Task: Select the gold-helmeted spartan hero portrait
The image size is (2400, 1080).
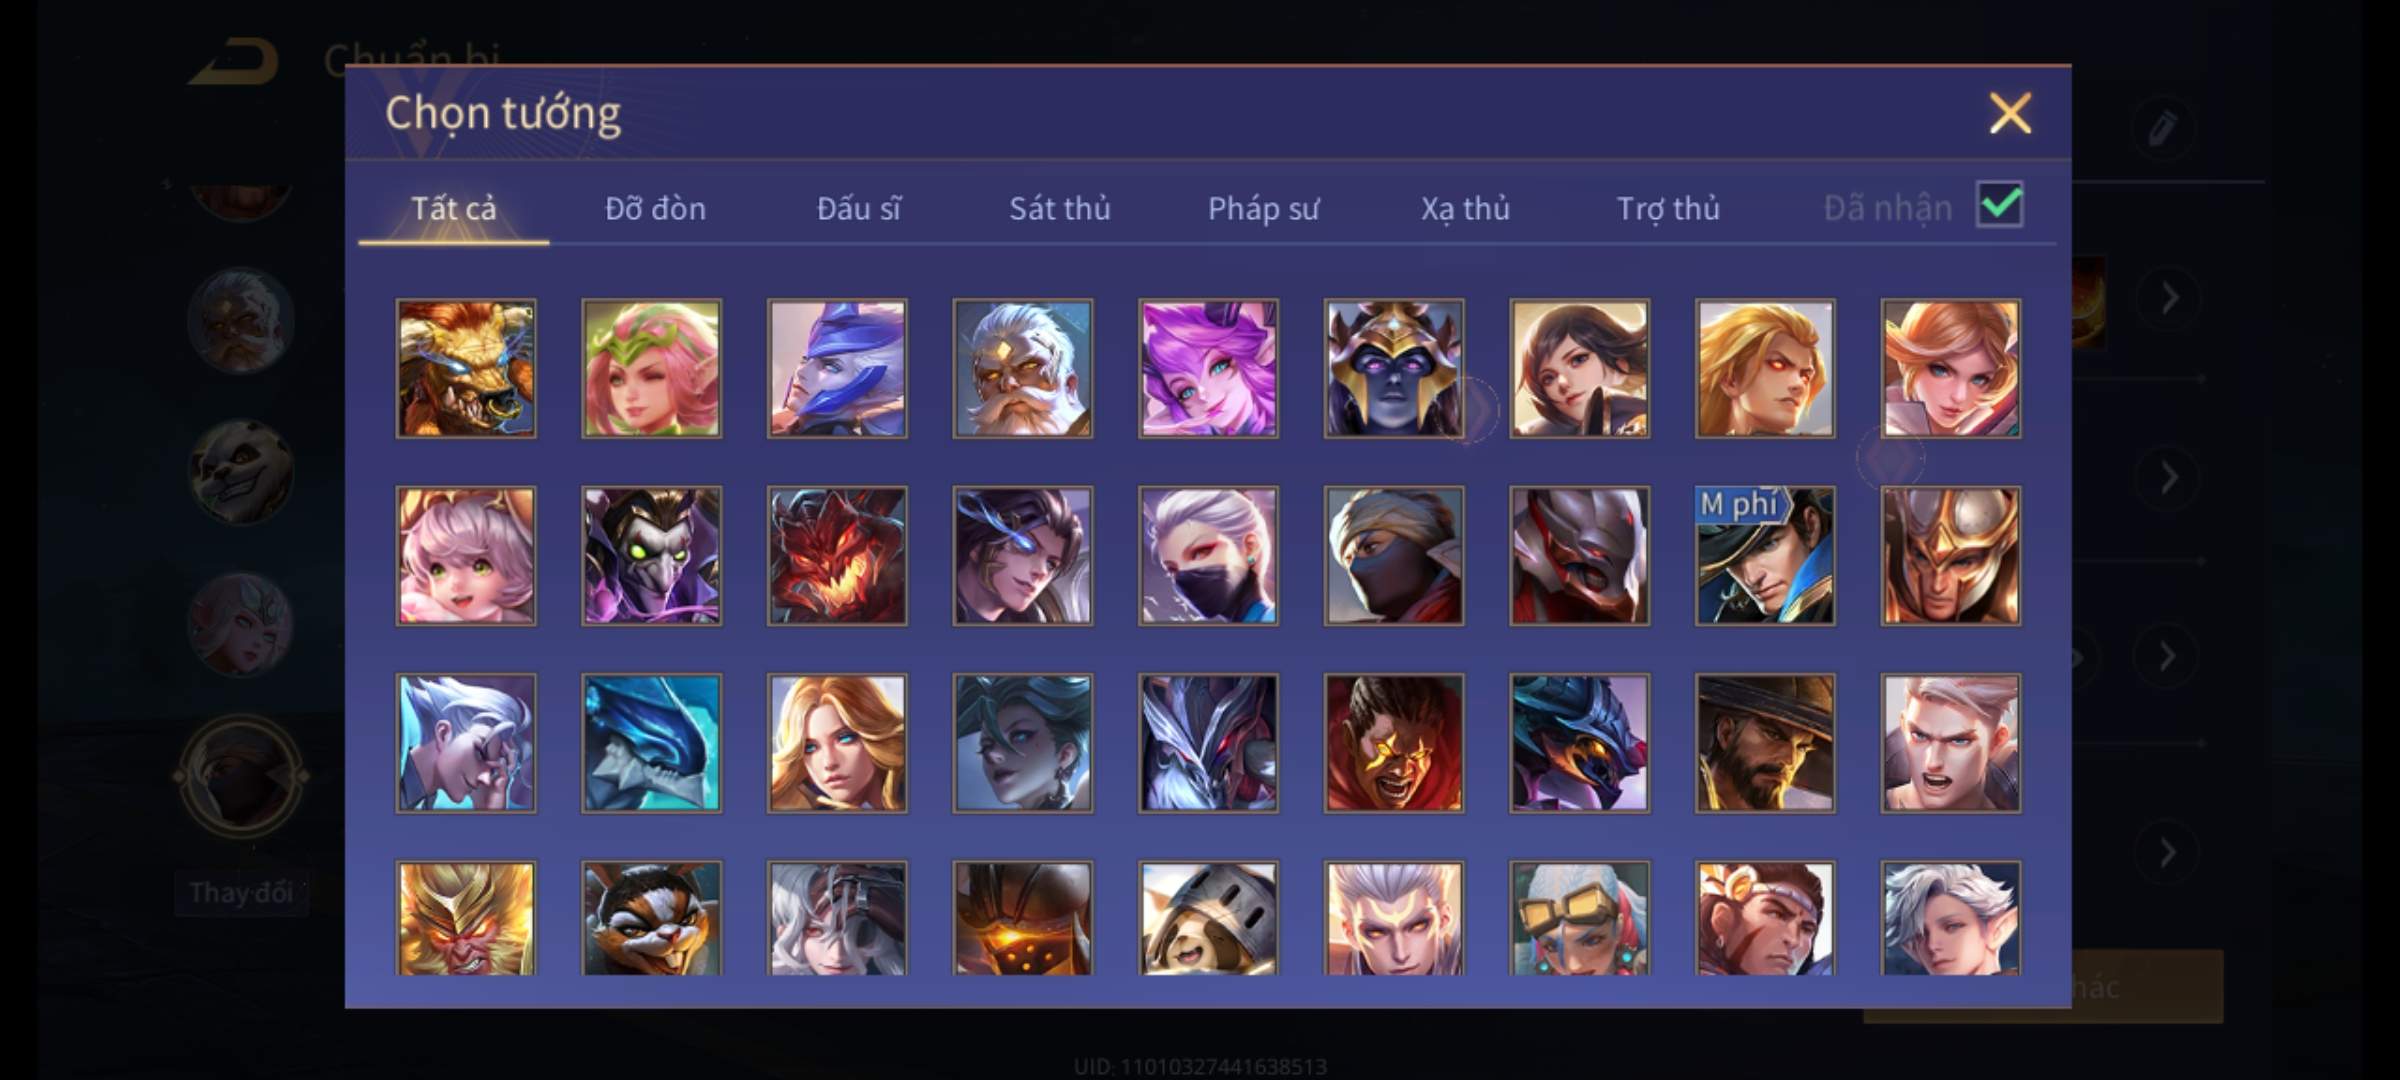Action: [x=1950, y=556]
